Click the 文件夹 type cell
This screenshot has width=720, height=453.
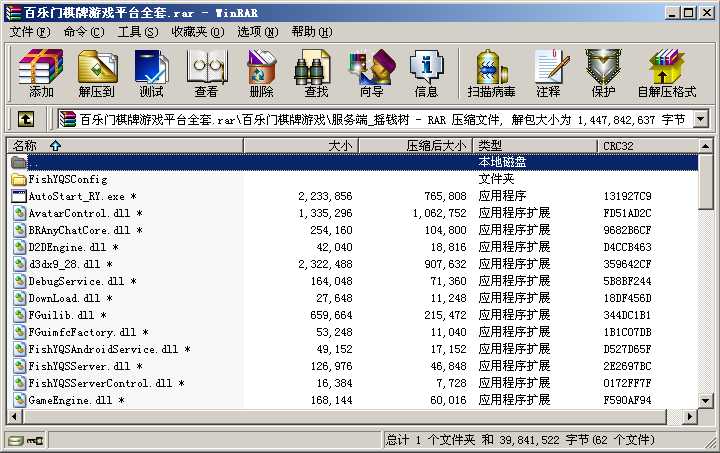(496, 179)
